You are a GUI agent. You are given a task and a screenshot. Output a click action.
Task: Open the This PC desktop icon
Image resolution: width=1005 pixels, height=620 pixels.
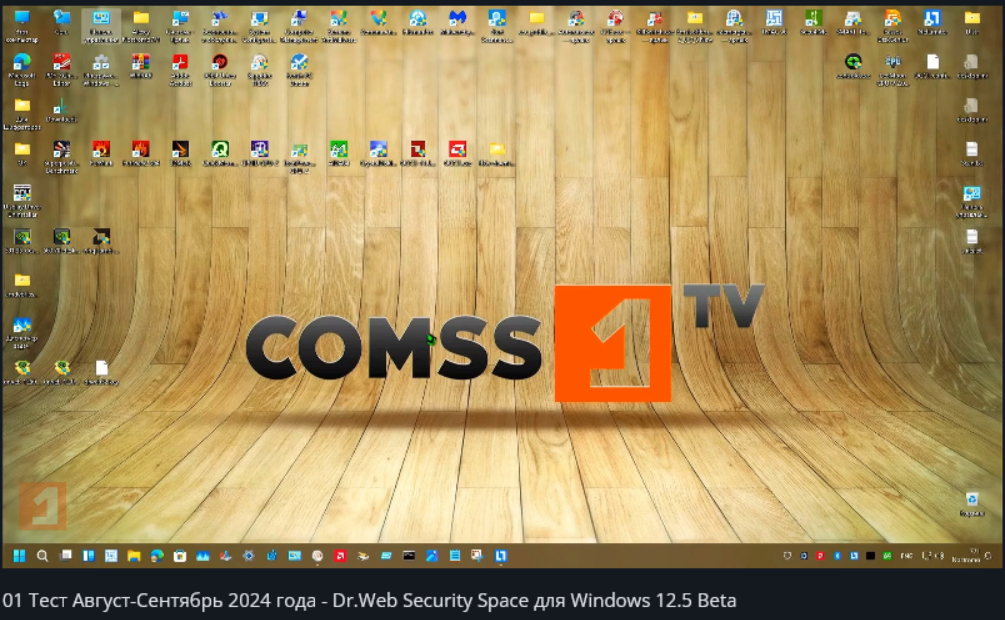pos(22,26)
